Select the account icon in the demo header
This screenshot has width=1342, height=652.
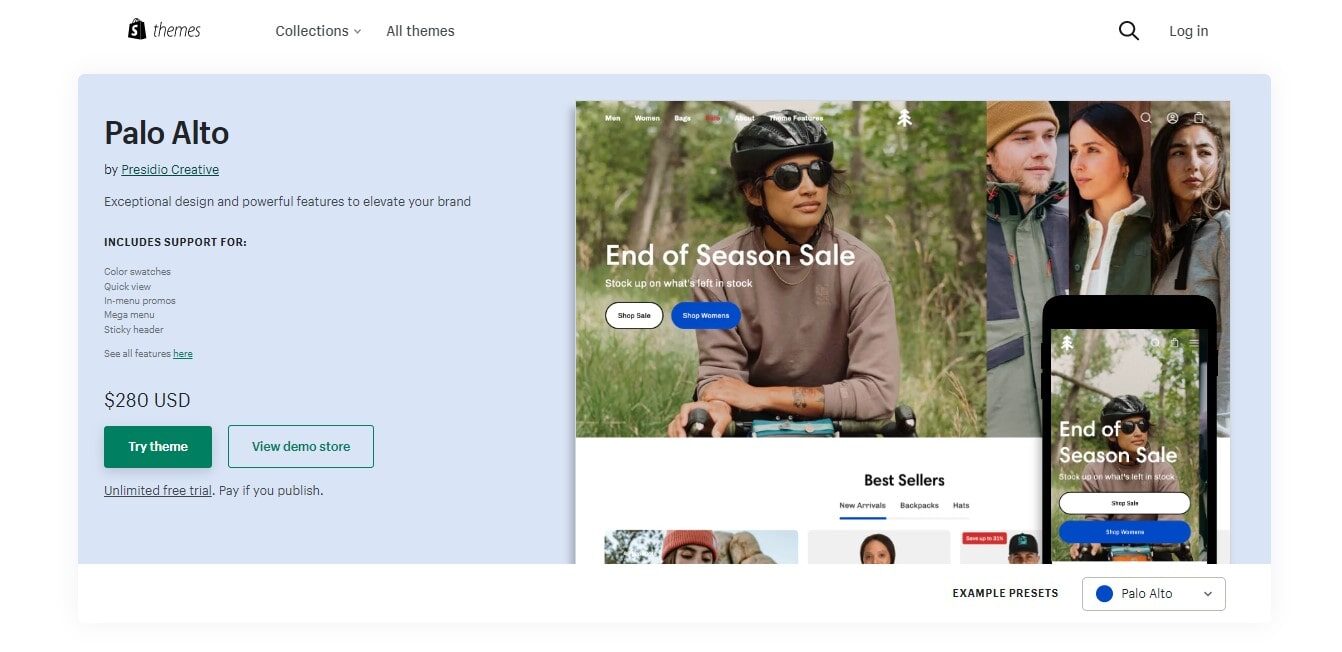coord(1171,117)
